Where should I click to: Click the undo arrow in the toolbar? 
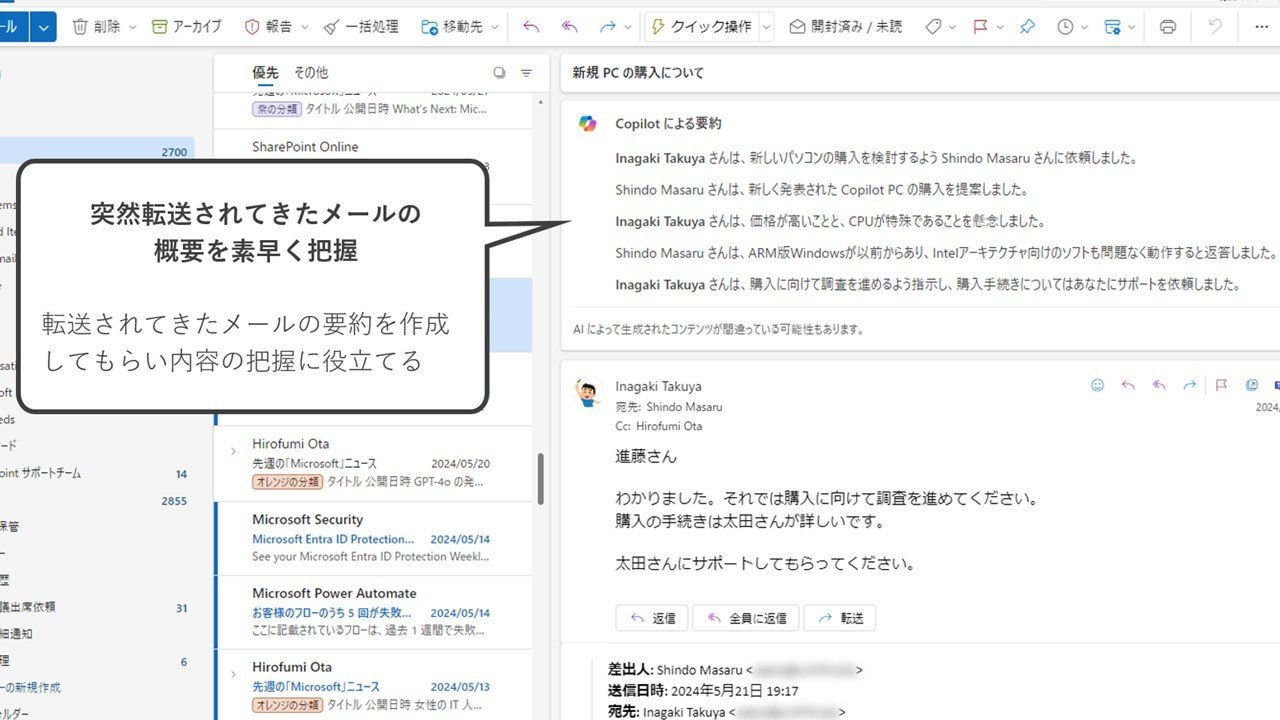pos(1215,27)
